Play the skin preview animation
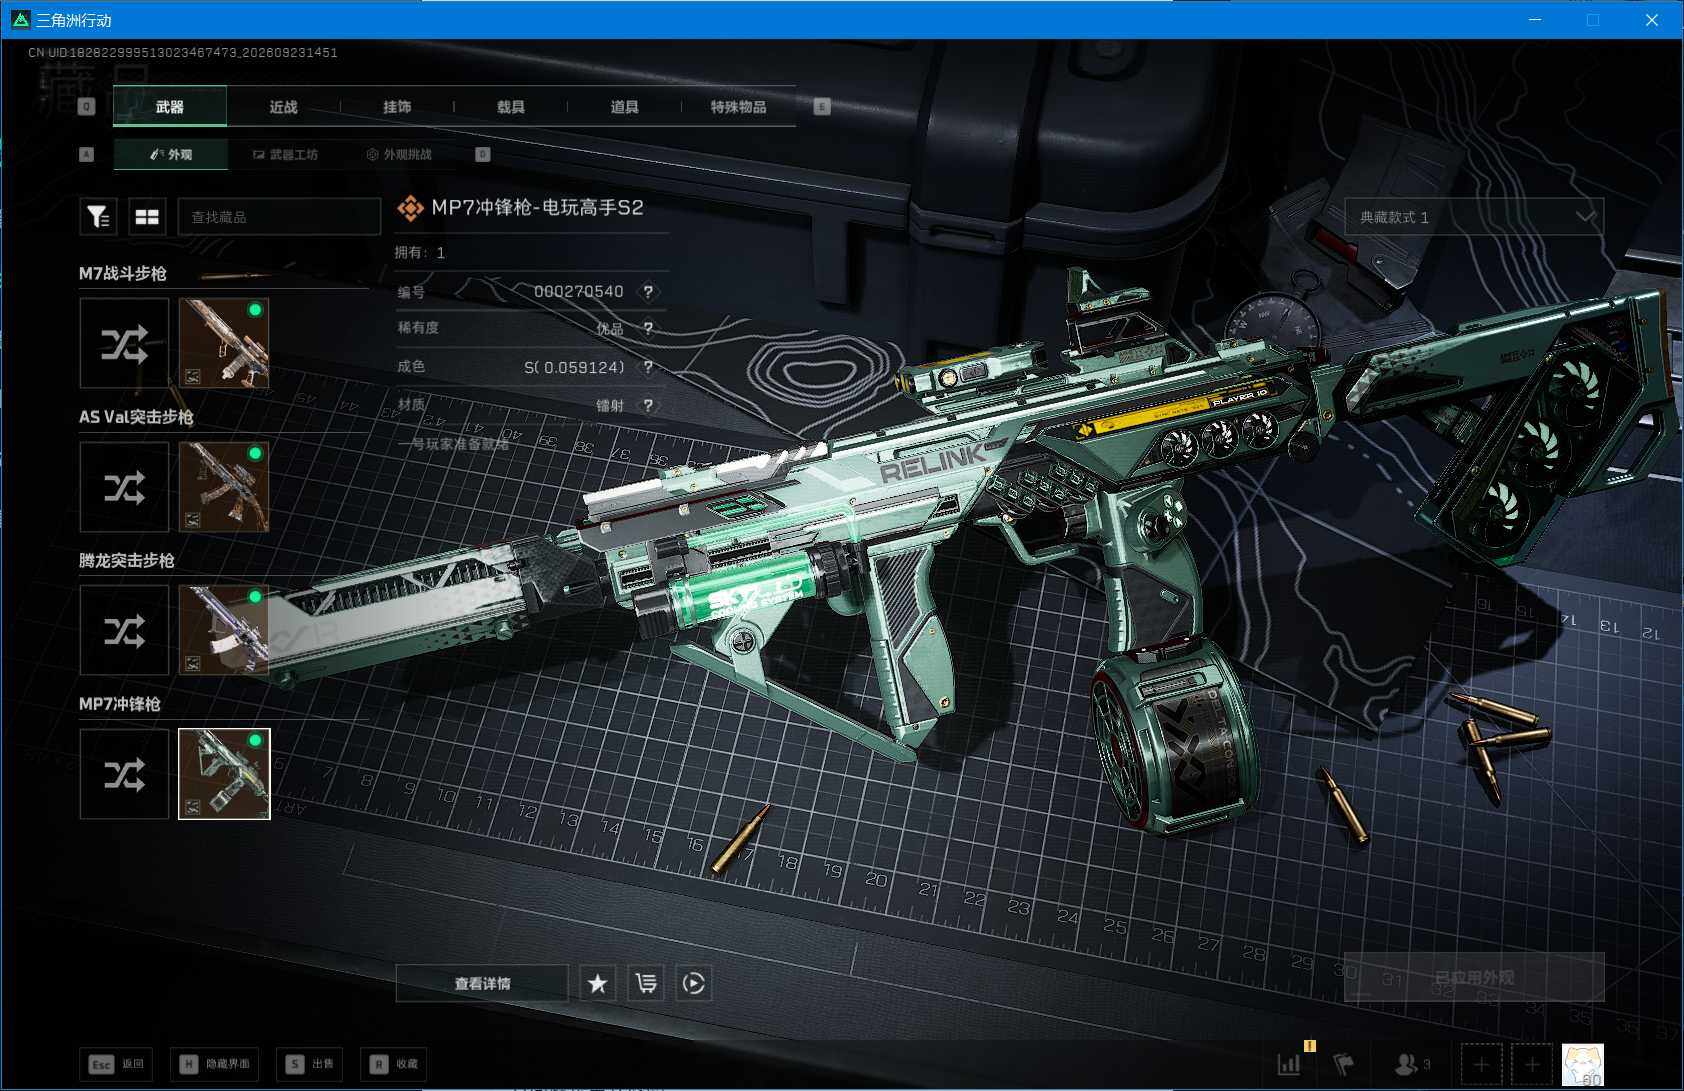Viewport: 1684px width, 1091px height. pos(694,983)
